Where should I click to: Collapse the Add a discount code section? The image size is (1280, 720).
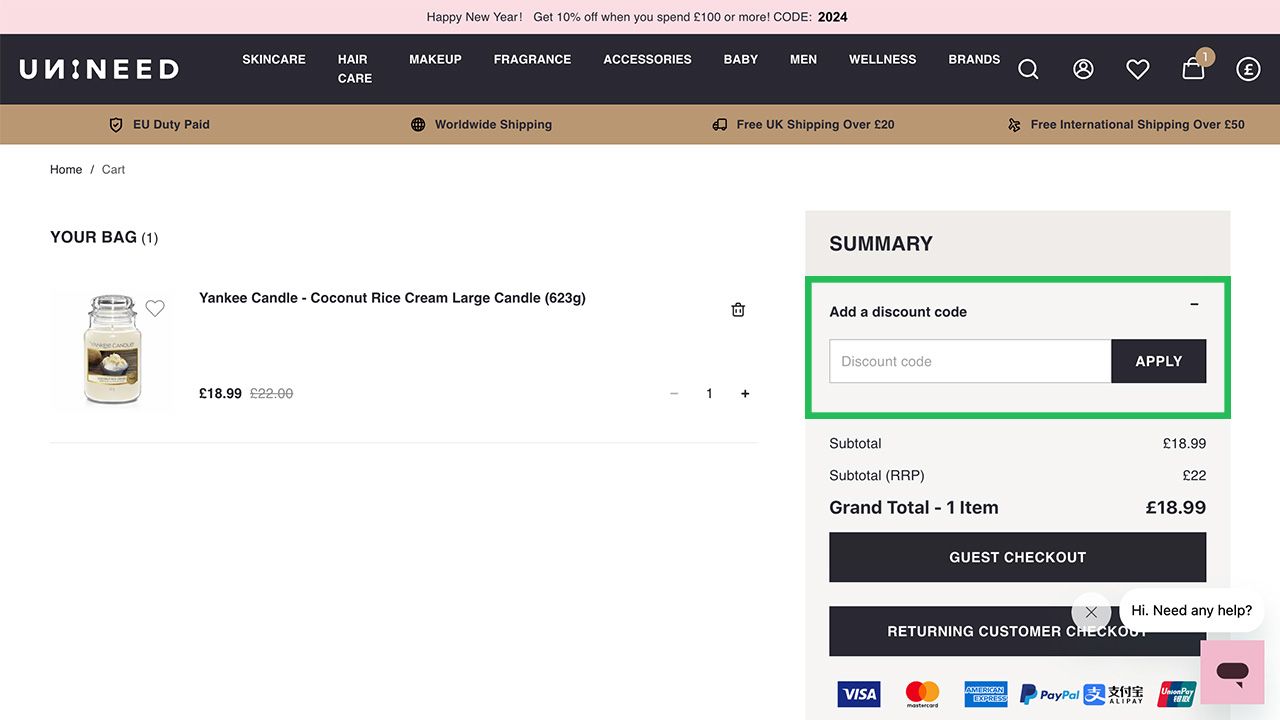(x=1194, y=304)
